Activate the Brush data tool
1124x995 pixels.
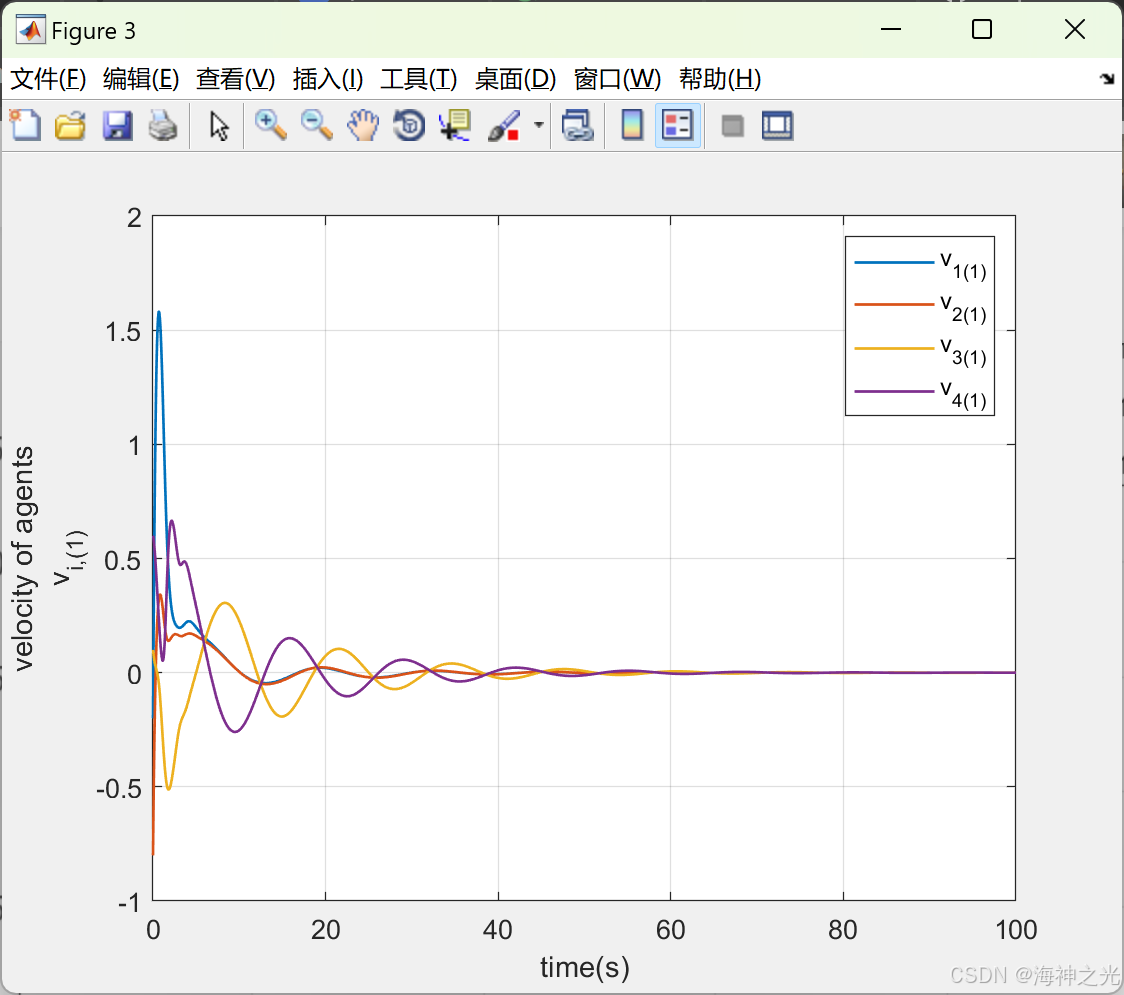point(504,125)
